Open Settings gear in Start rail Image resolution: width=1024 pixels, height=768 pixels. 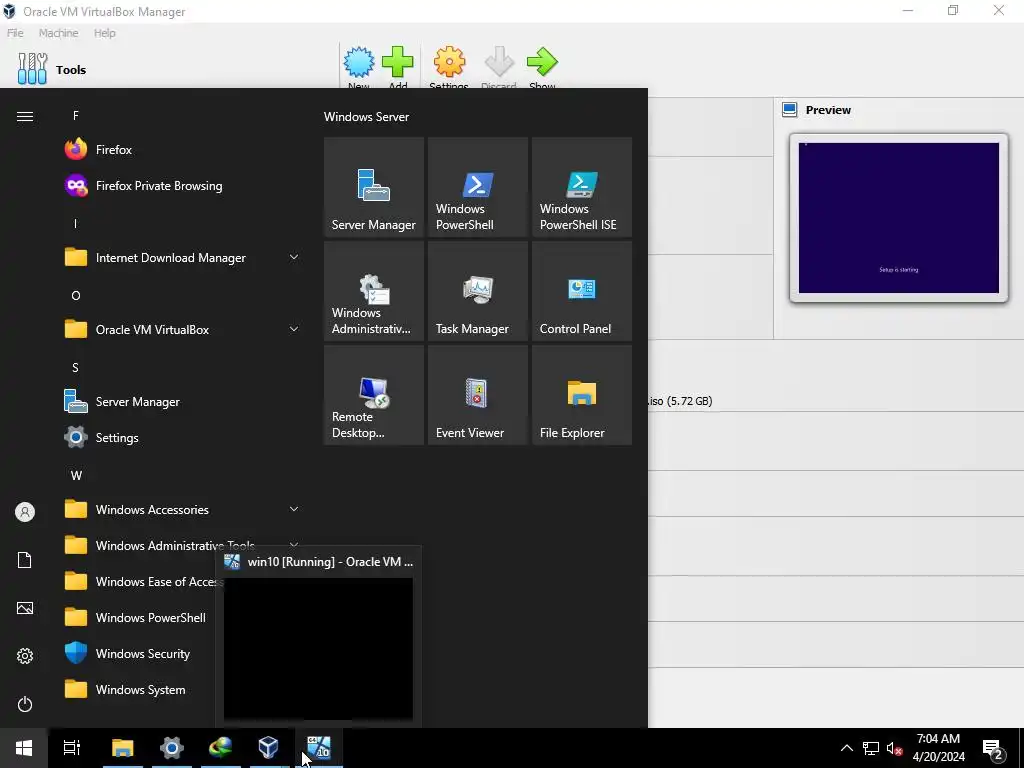25,656
